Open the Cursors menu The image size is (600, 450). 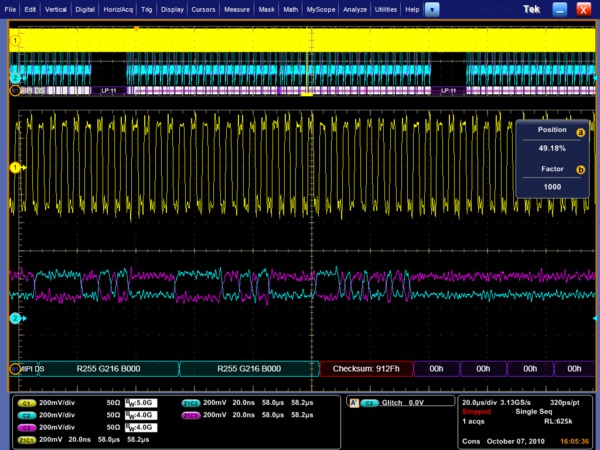[x=203, y=10]
